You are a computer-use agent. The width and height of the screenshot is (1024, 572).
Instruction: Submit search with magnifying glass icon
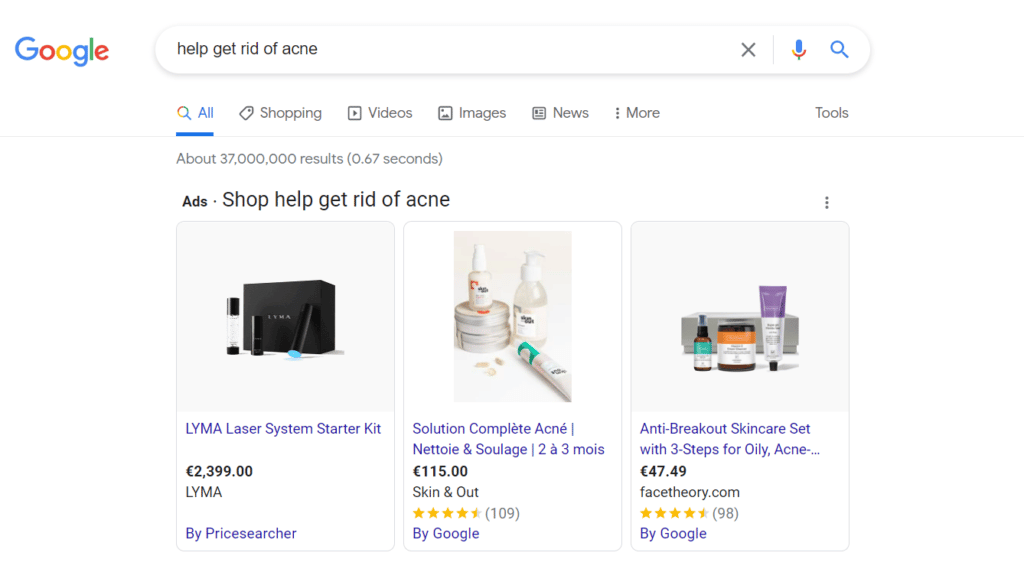click(839, 50)
